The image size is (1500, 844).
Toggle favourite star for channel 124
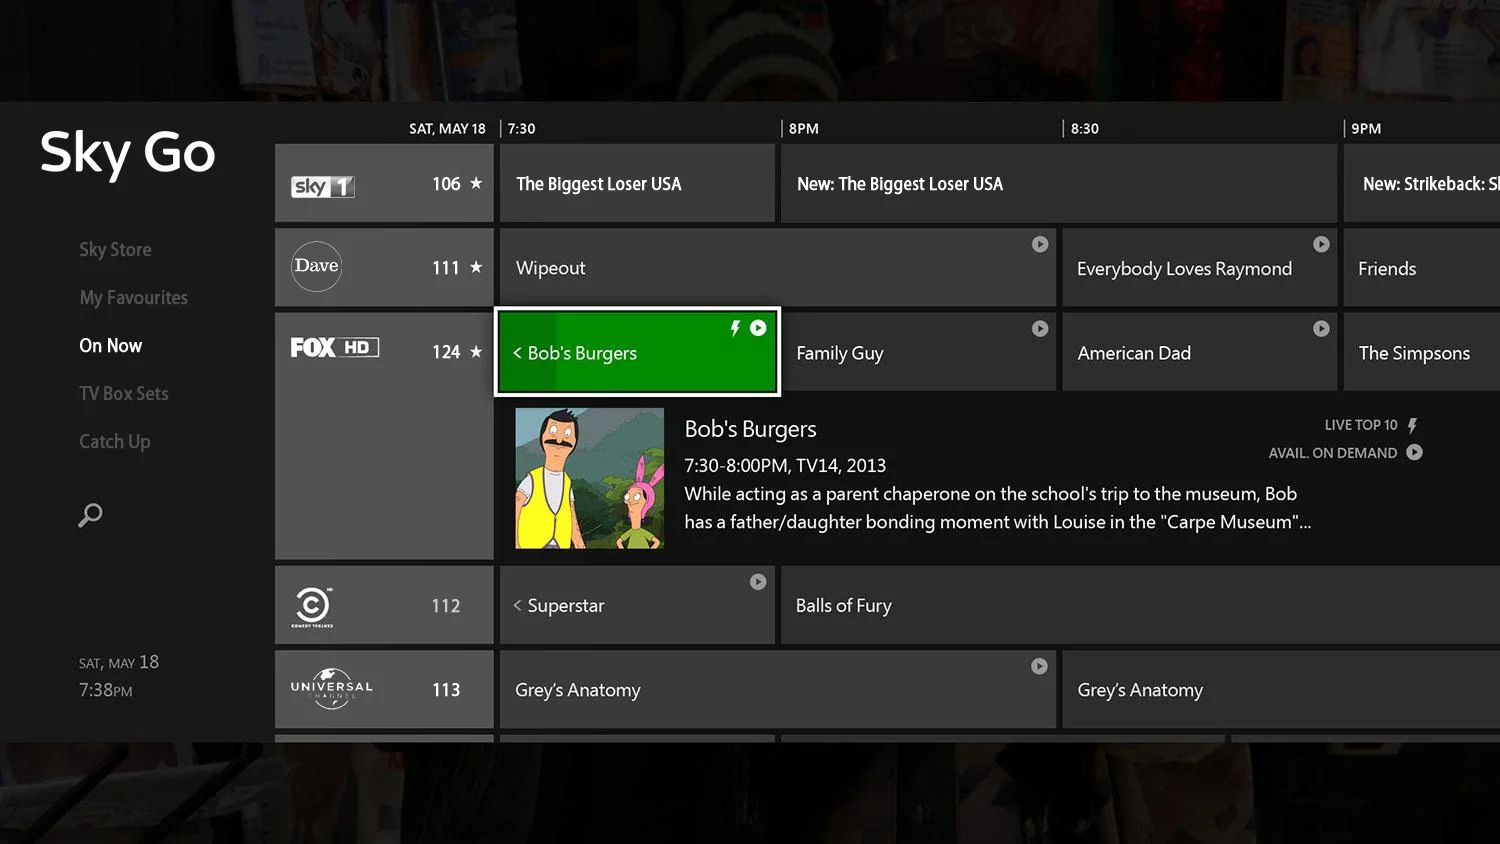coord(476,352)
